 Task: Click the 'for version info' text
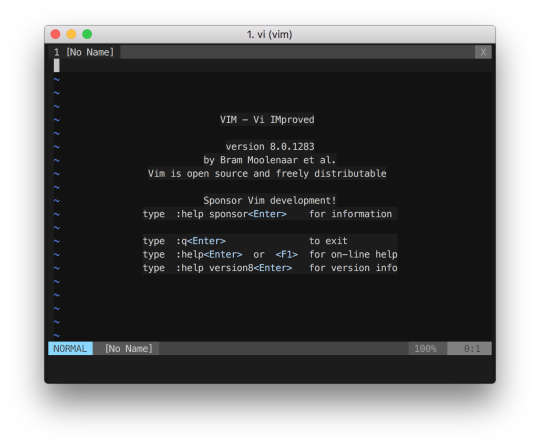pyautogui.click(x=353, y=268)
